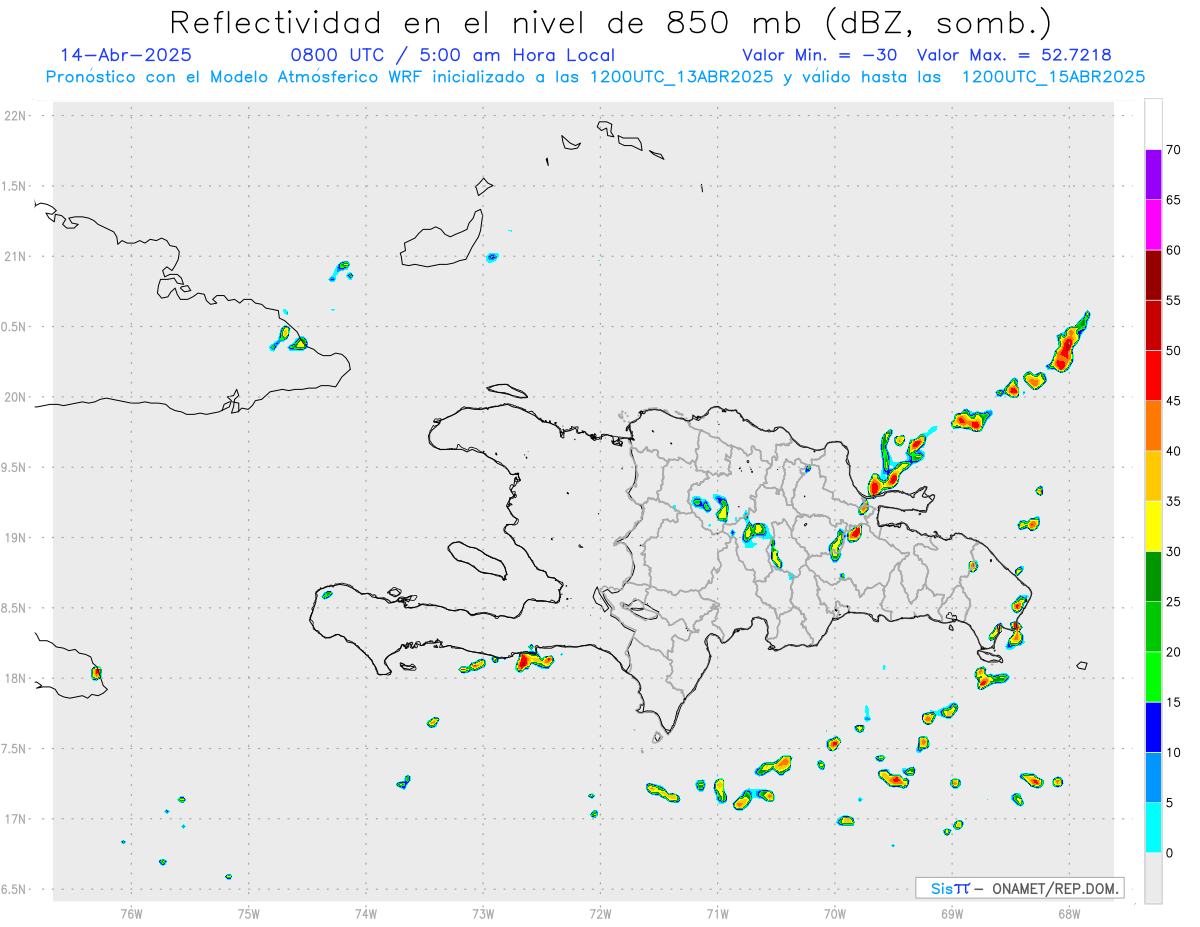Pick the orange 40–45 dBZ color band

(1153, 426)
